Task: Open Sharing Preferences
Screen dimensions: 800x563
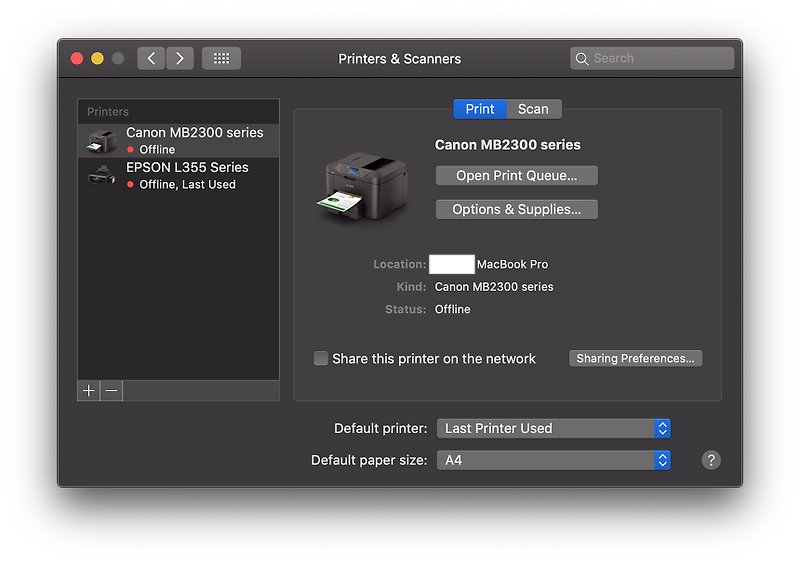Action: pos(635,358)
